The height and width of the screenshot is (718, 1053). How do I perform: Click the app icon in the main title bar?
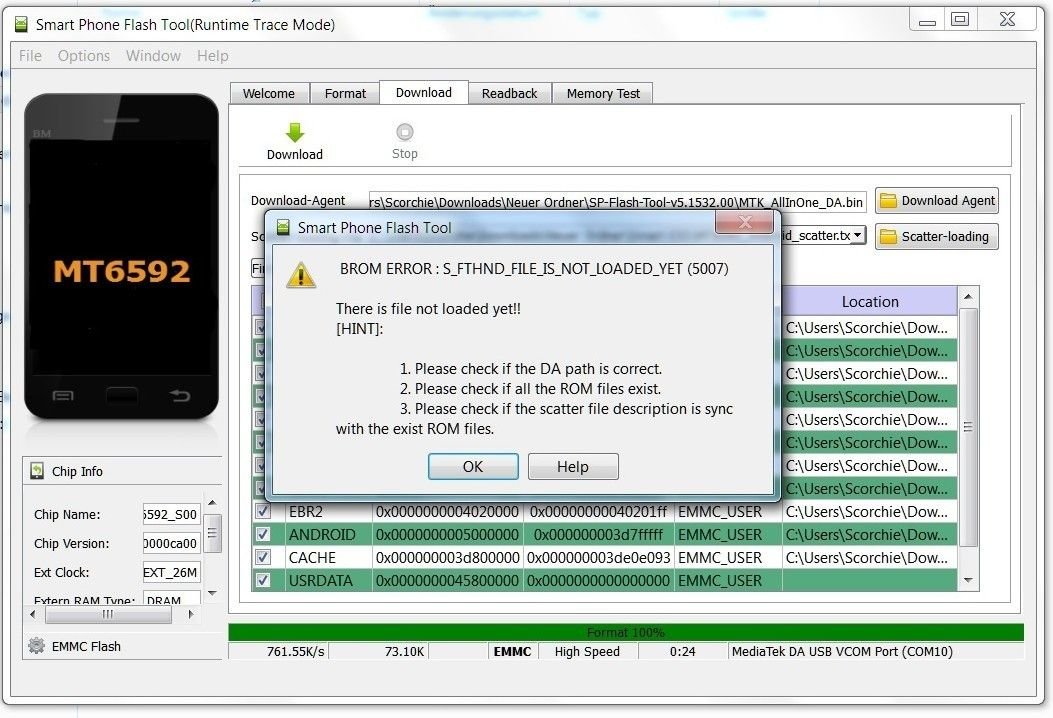coord(21,25)
